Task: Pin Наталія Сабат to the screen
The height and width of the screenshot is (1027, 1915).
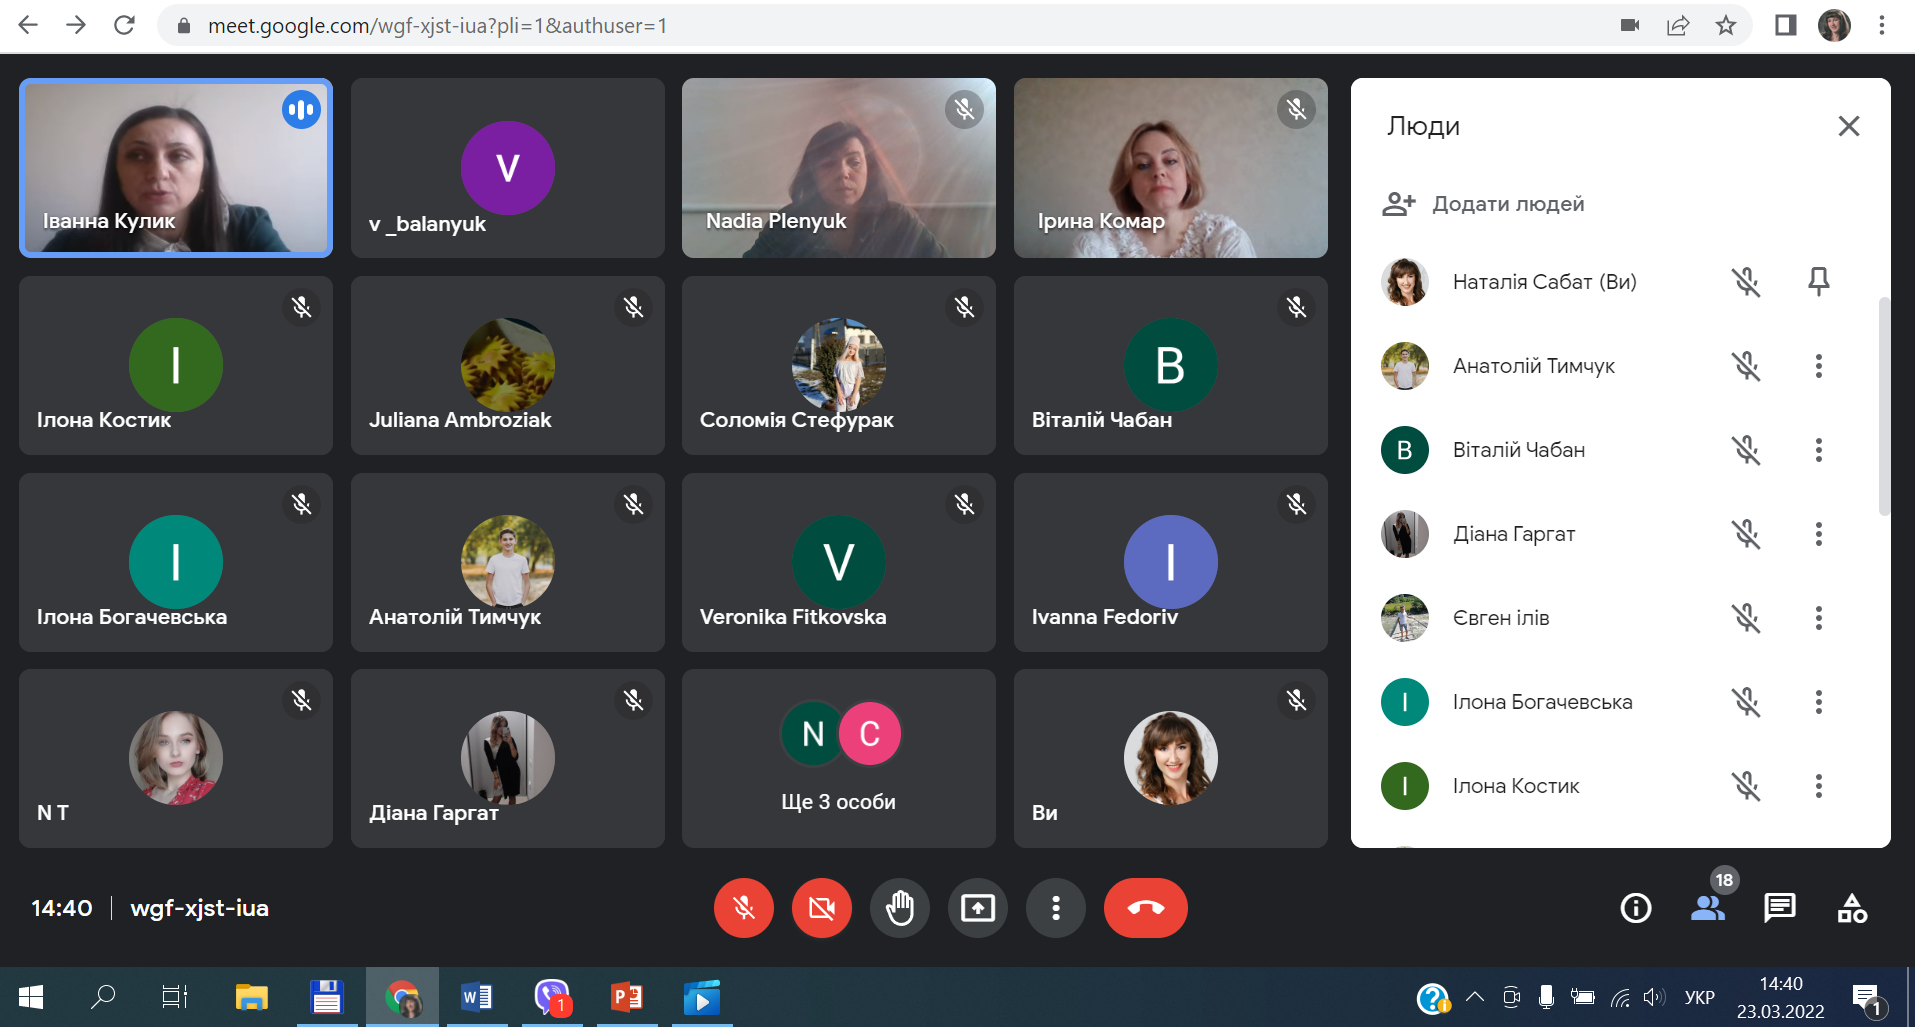Action: pyautogui.click(x=1818, y=282)
